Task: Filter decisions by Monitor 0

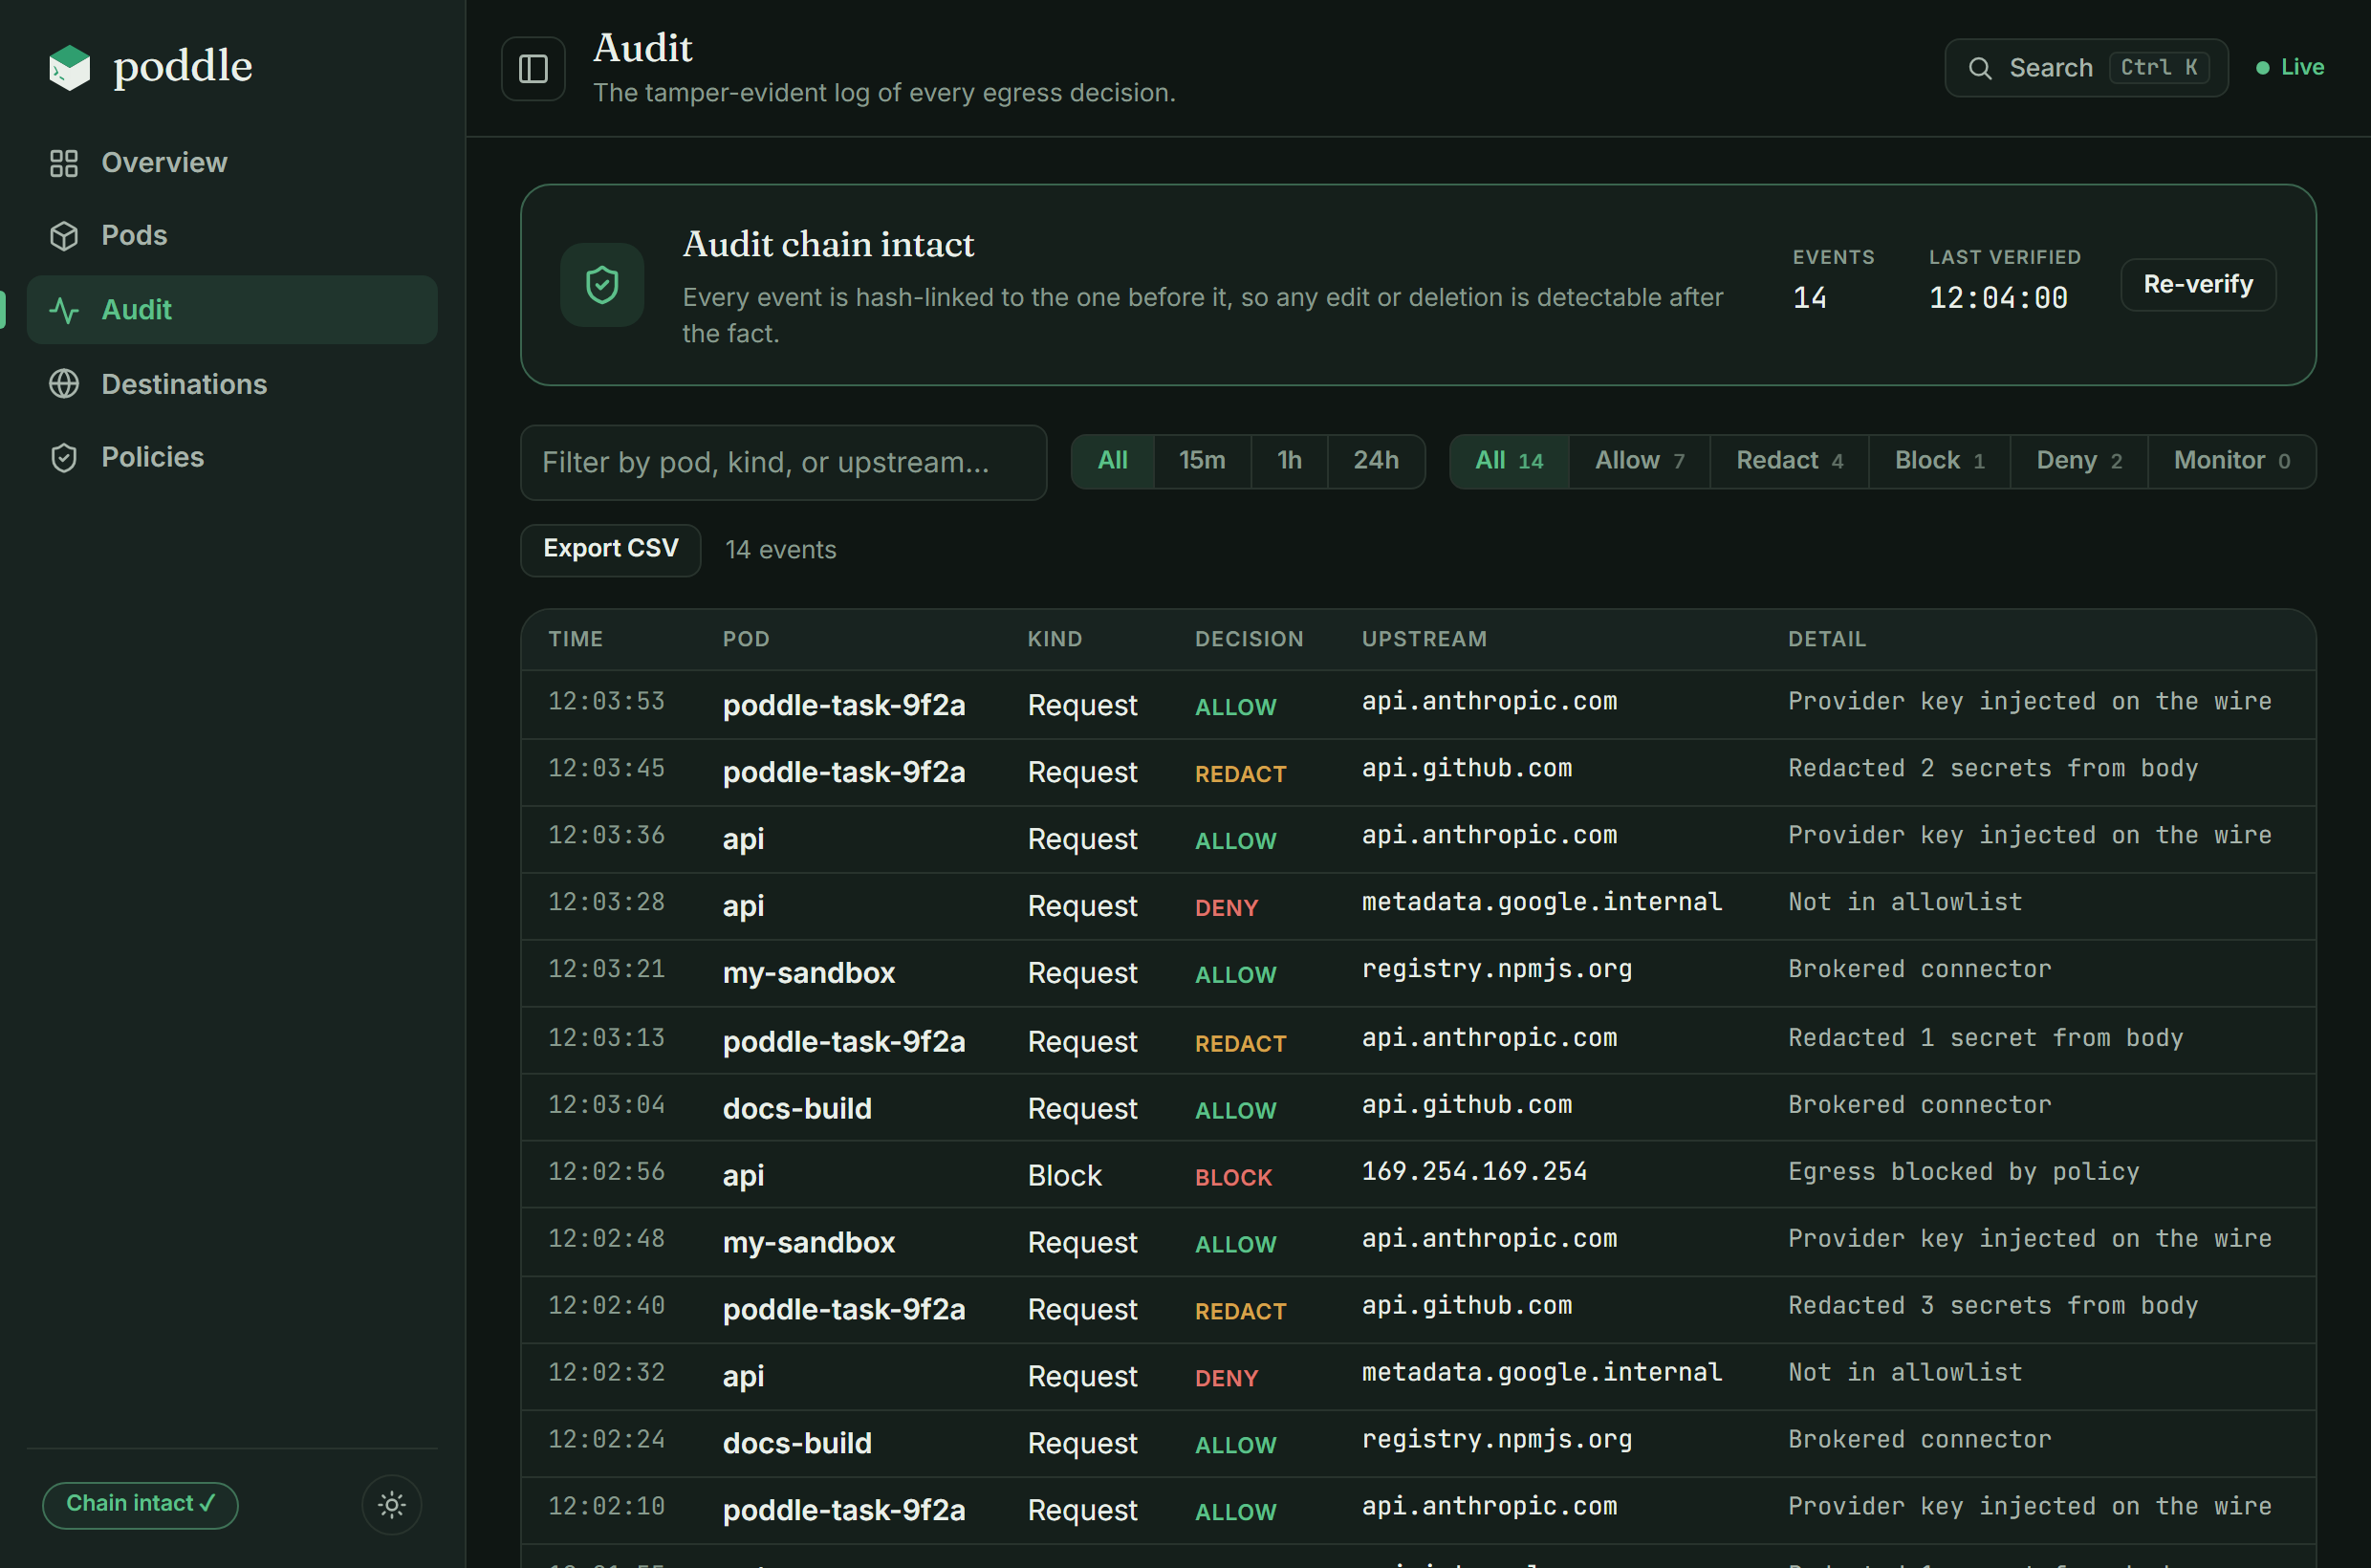Action: click(2232, 461)
